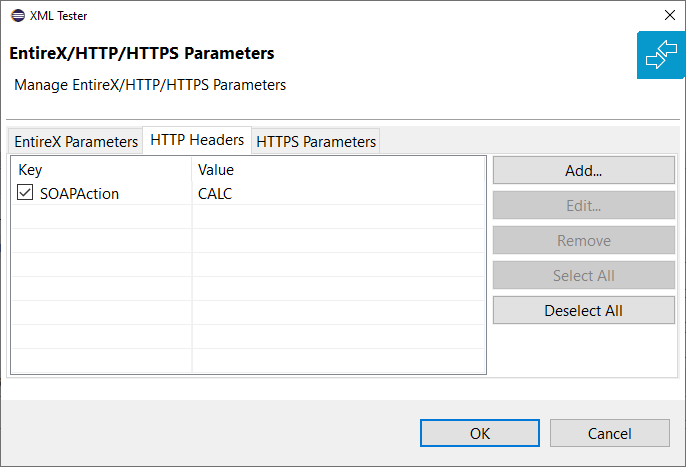Click the blue arrows wizard banner icon
The width and height of the screenshot is (686, 467).
pos(661,55)
